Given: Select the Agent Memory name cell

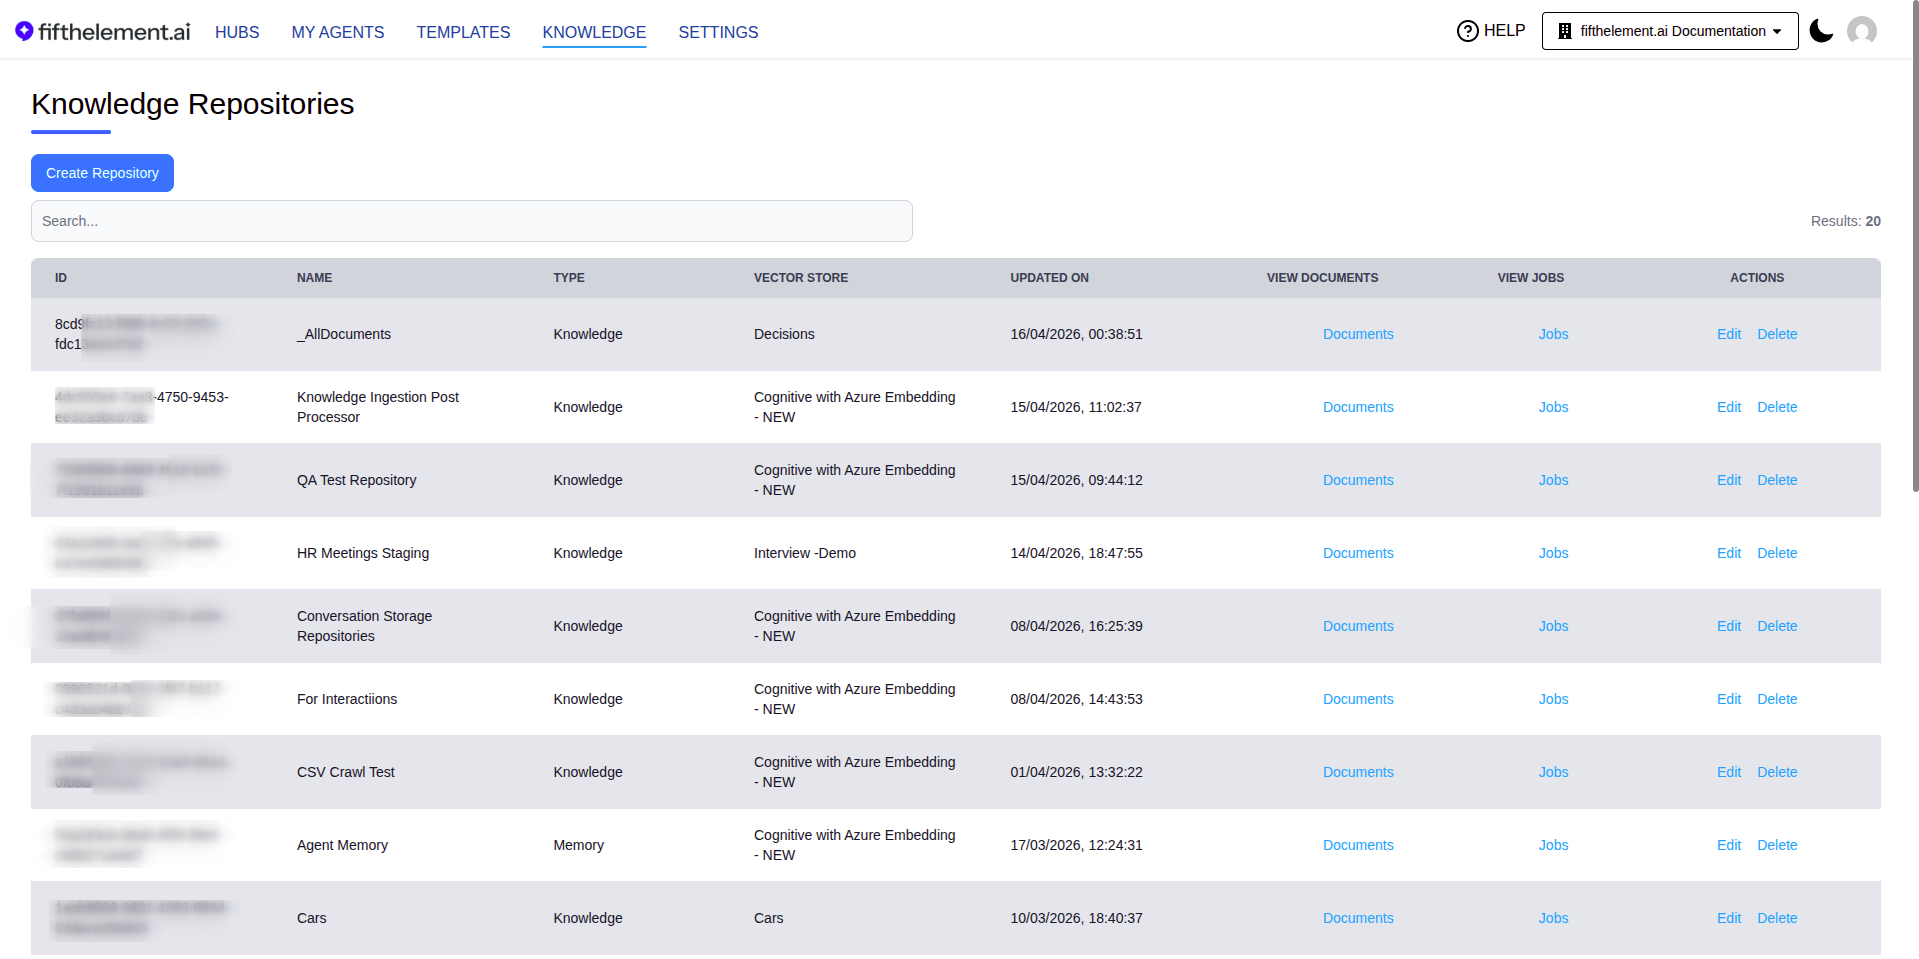Looking at the screenshot, I should pos(342,845).
